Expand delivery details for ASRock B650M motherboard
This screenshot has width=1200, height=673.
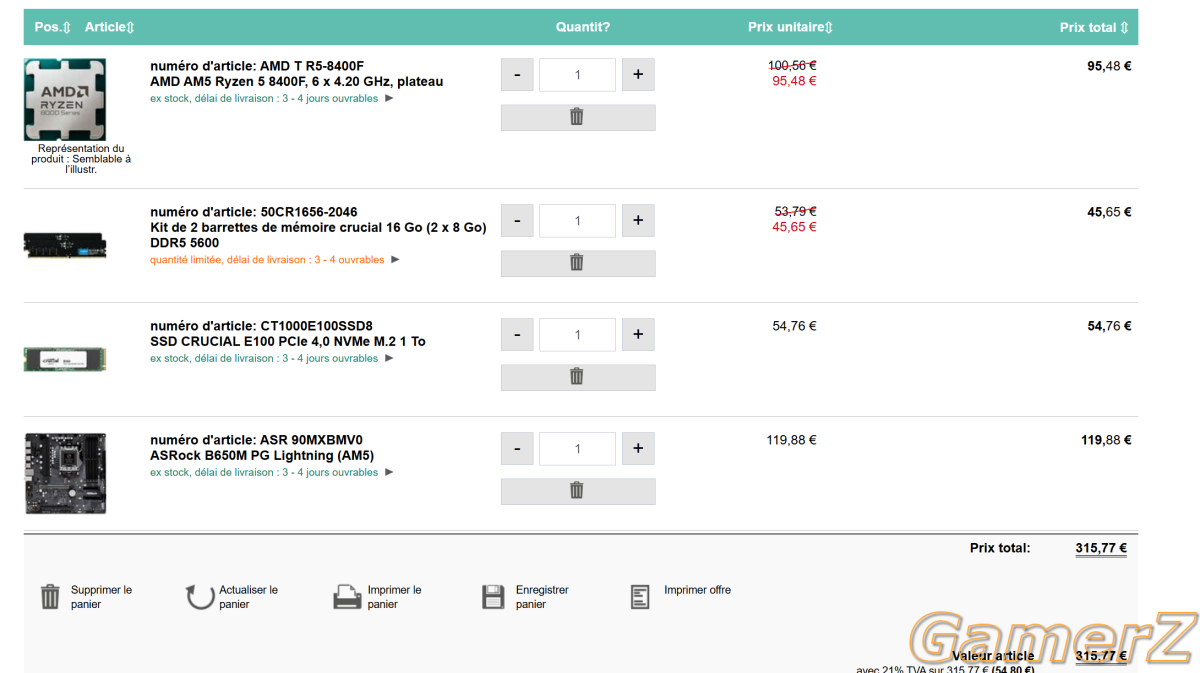pyautogui.click(x=390, y=472)
